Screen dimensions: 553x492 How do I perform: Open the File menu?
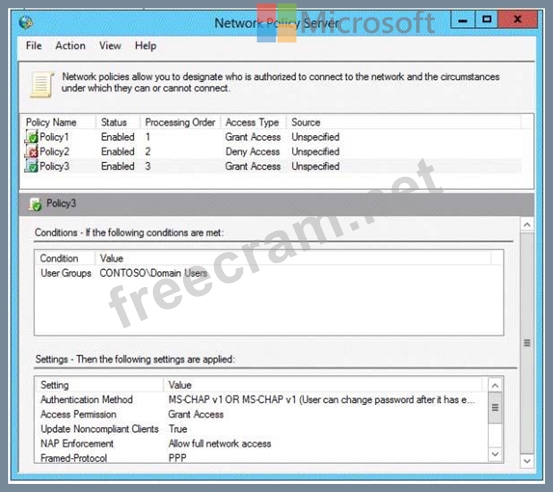pos(34,46)
